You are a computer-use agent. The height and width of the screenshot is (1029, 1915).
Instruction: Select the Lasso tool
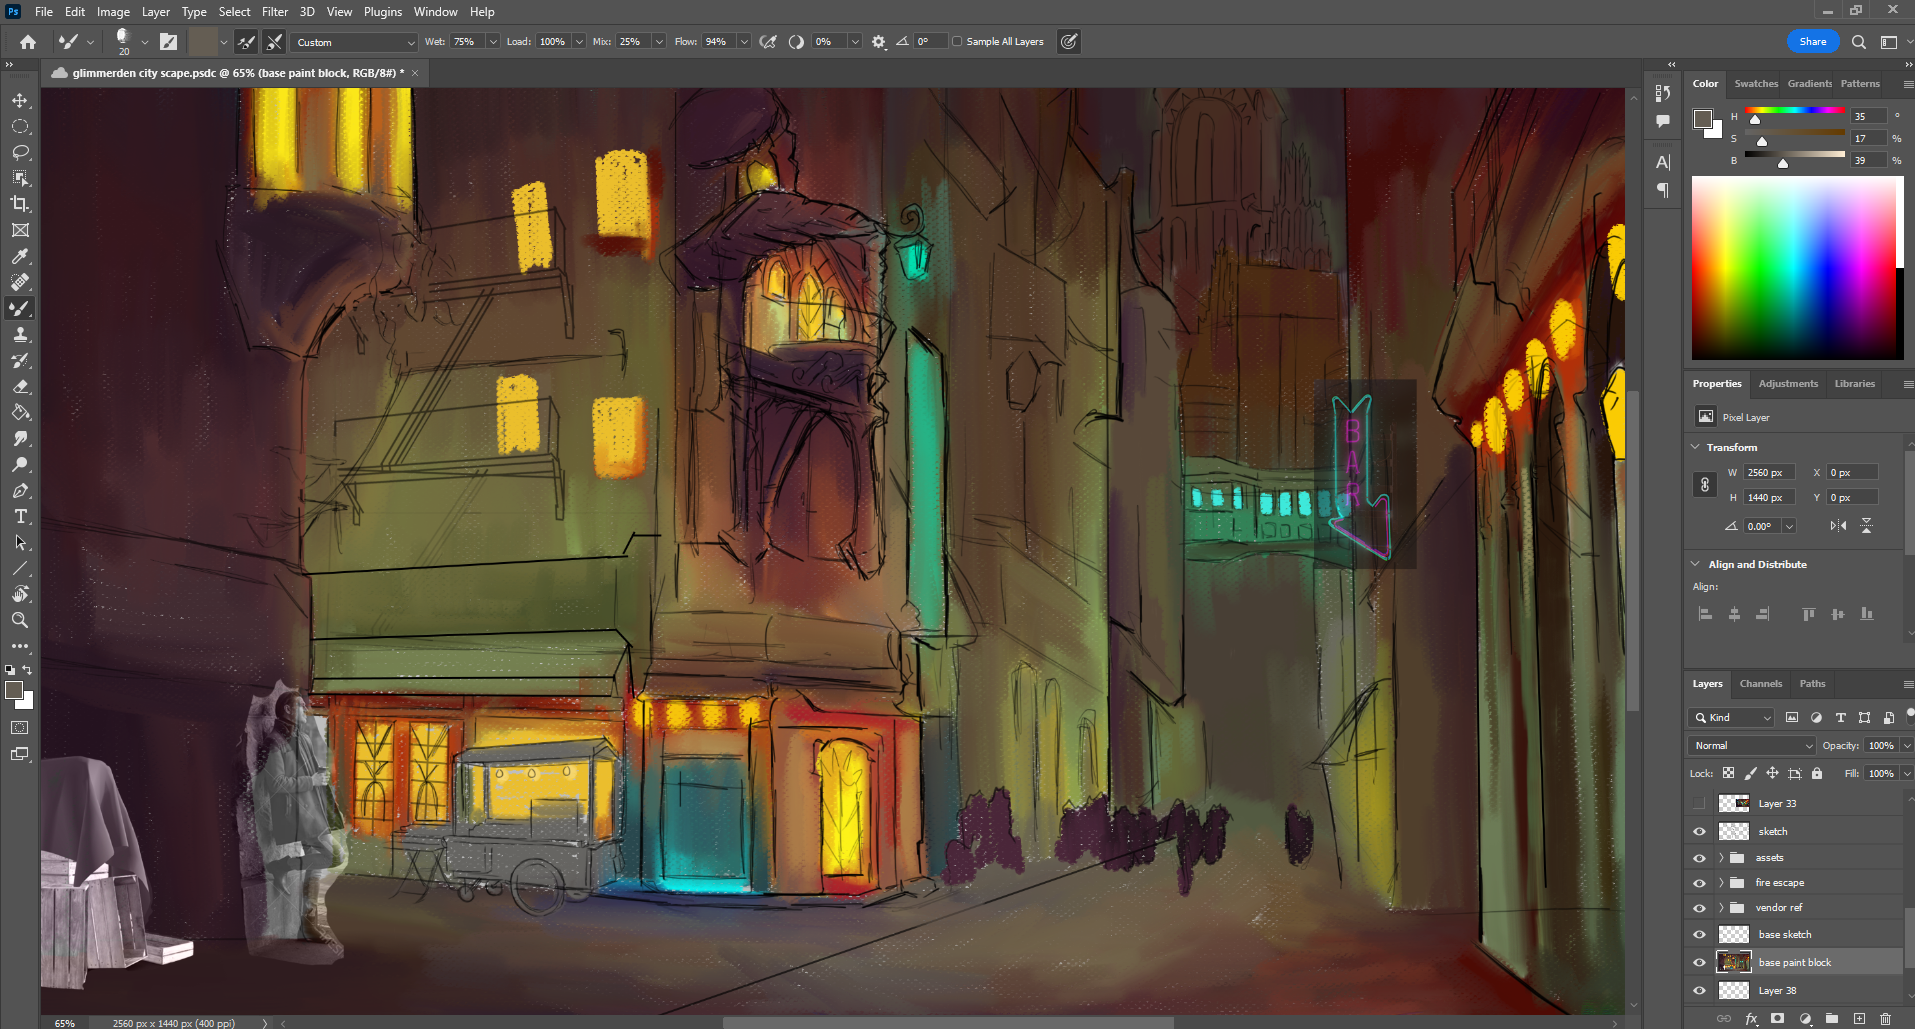pos(20,153)
